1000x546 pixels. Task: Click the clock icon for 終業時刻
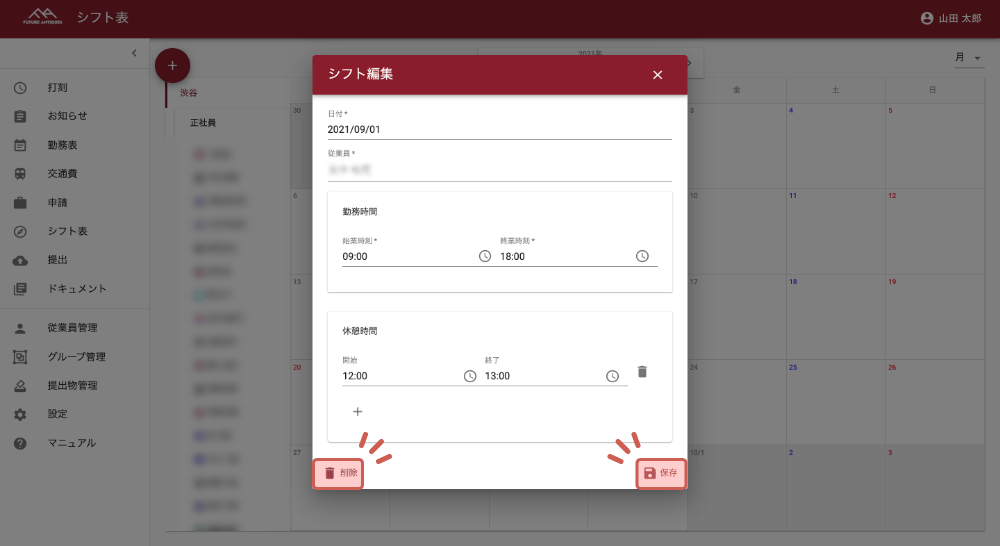point(643,256)
